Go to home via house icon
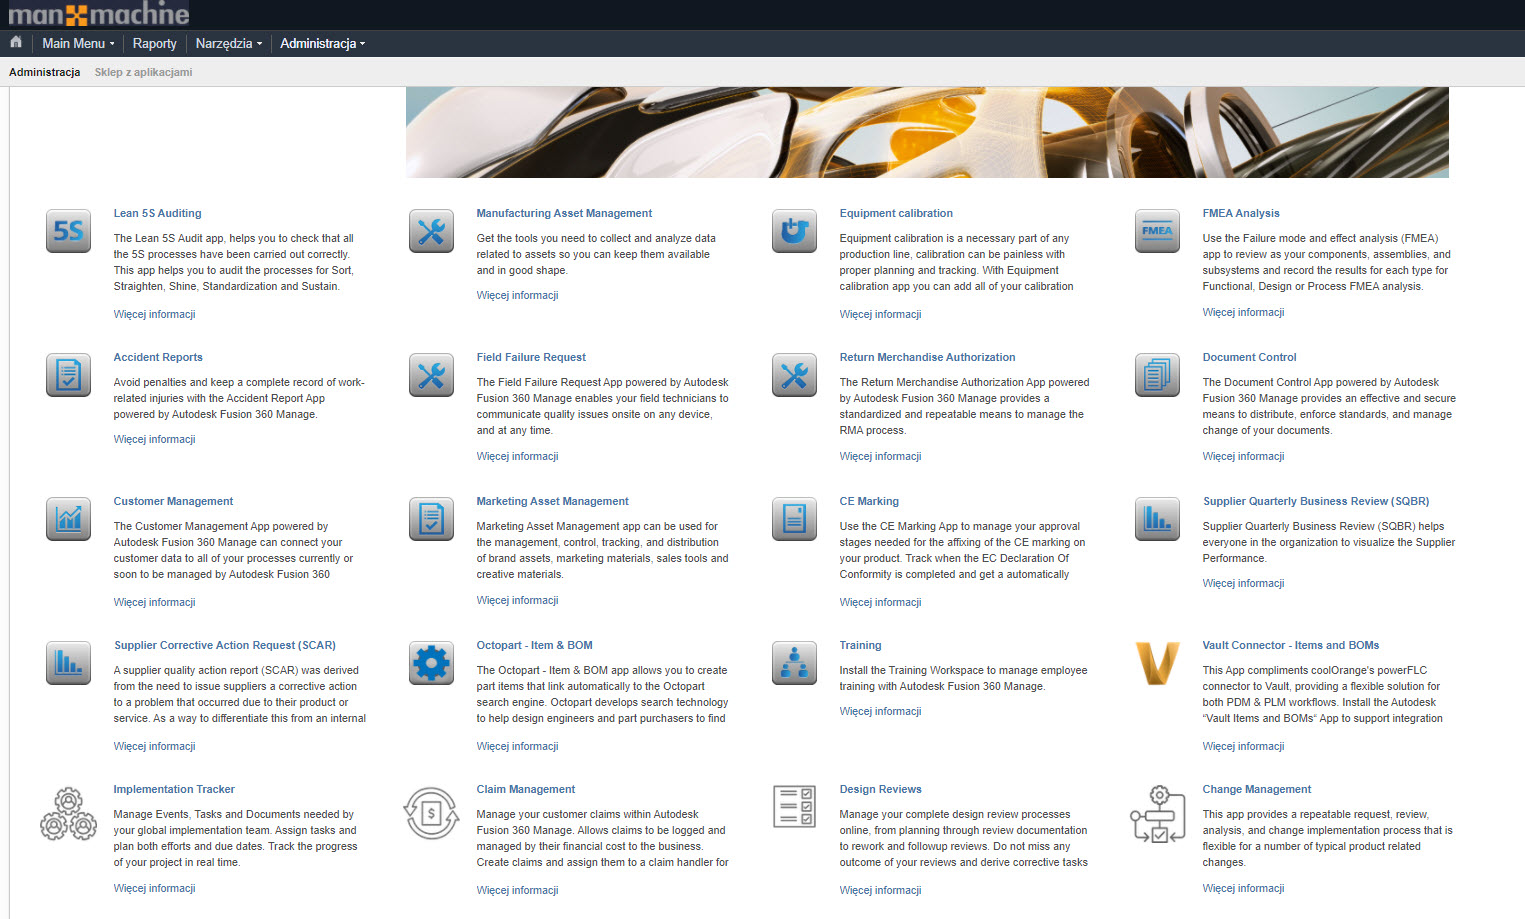The image size is (1525, 919). pyautogui.click(x=16, y=43)
